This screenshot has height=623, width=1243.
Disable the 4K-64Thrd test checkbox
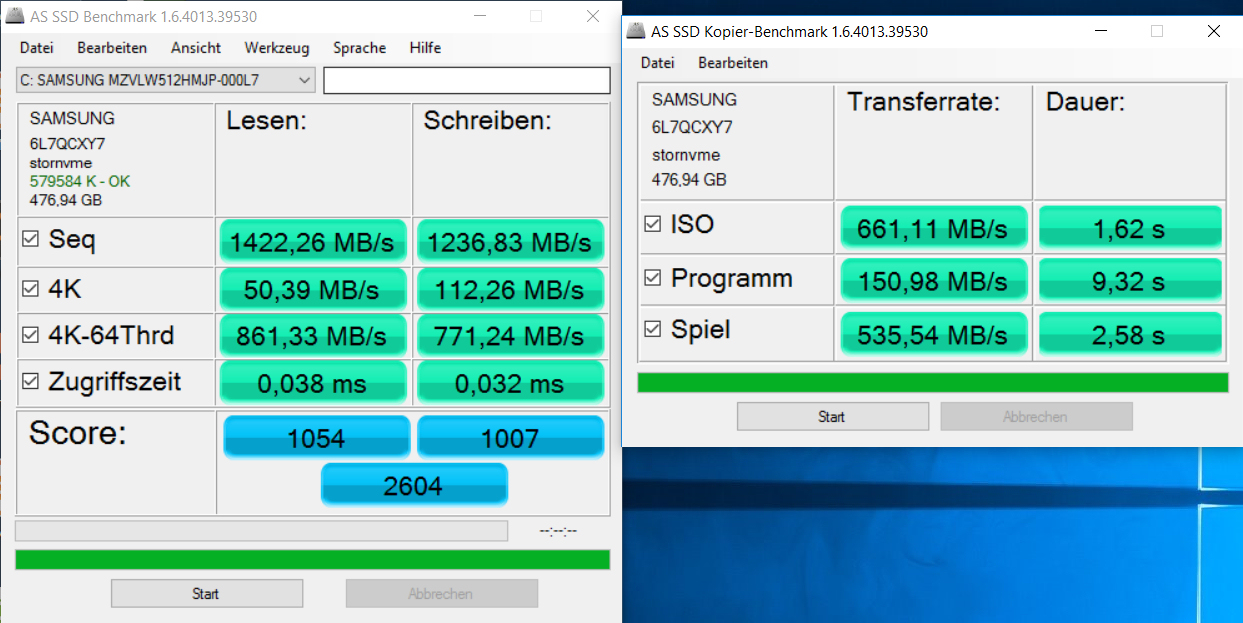point(31,336)
